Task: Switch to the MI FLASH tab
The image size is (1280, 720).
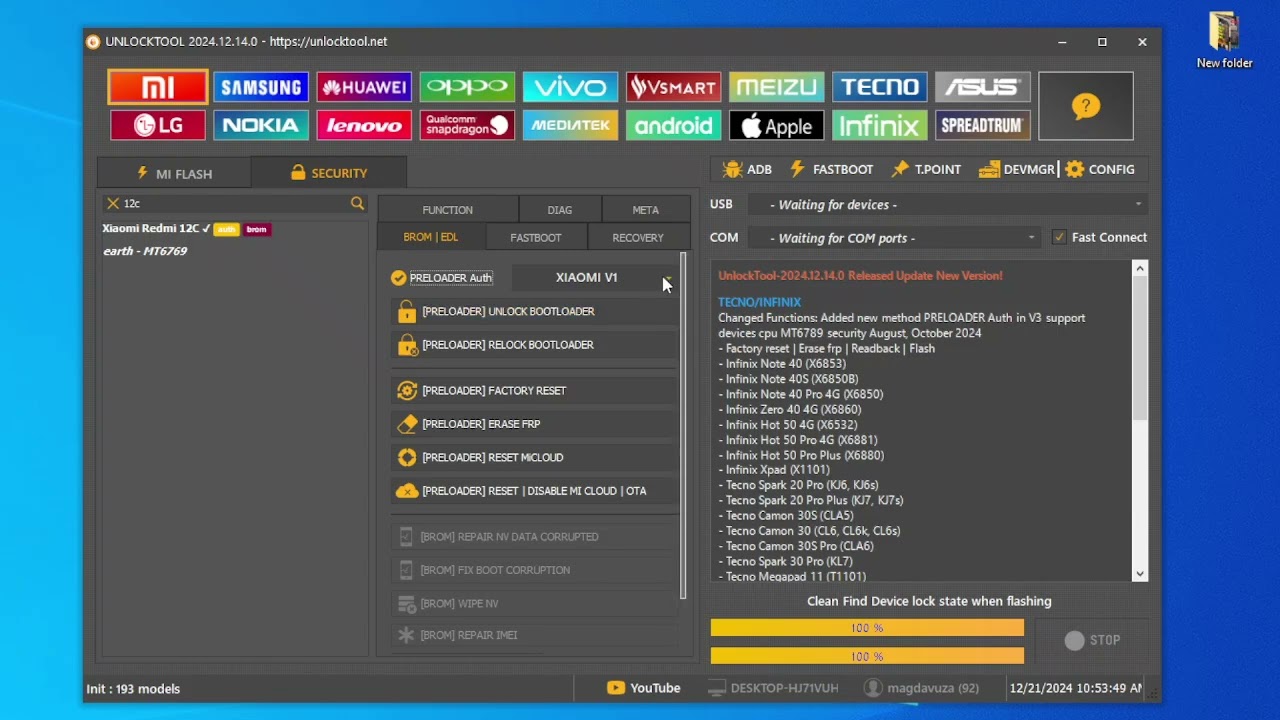Action: 174,174
